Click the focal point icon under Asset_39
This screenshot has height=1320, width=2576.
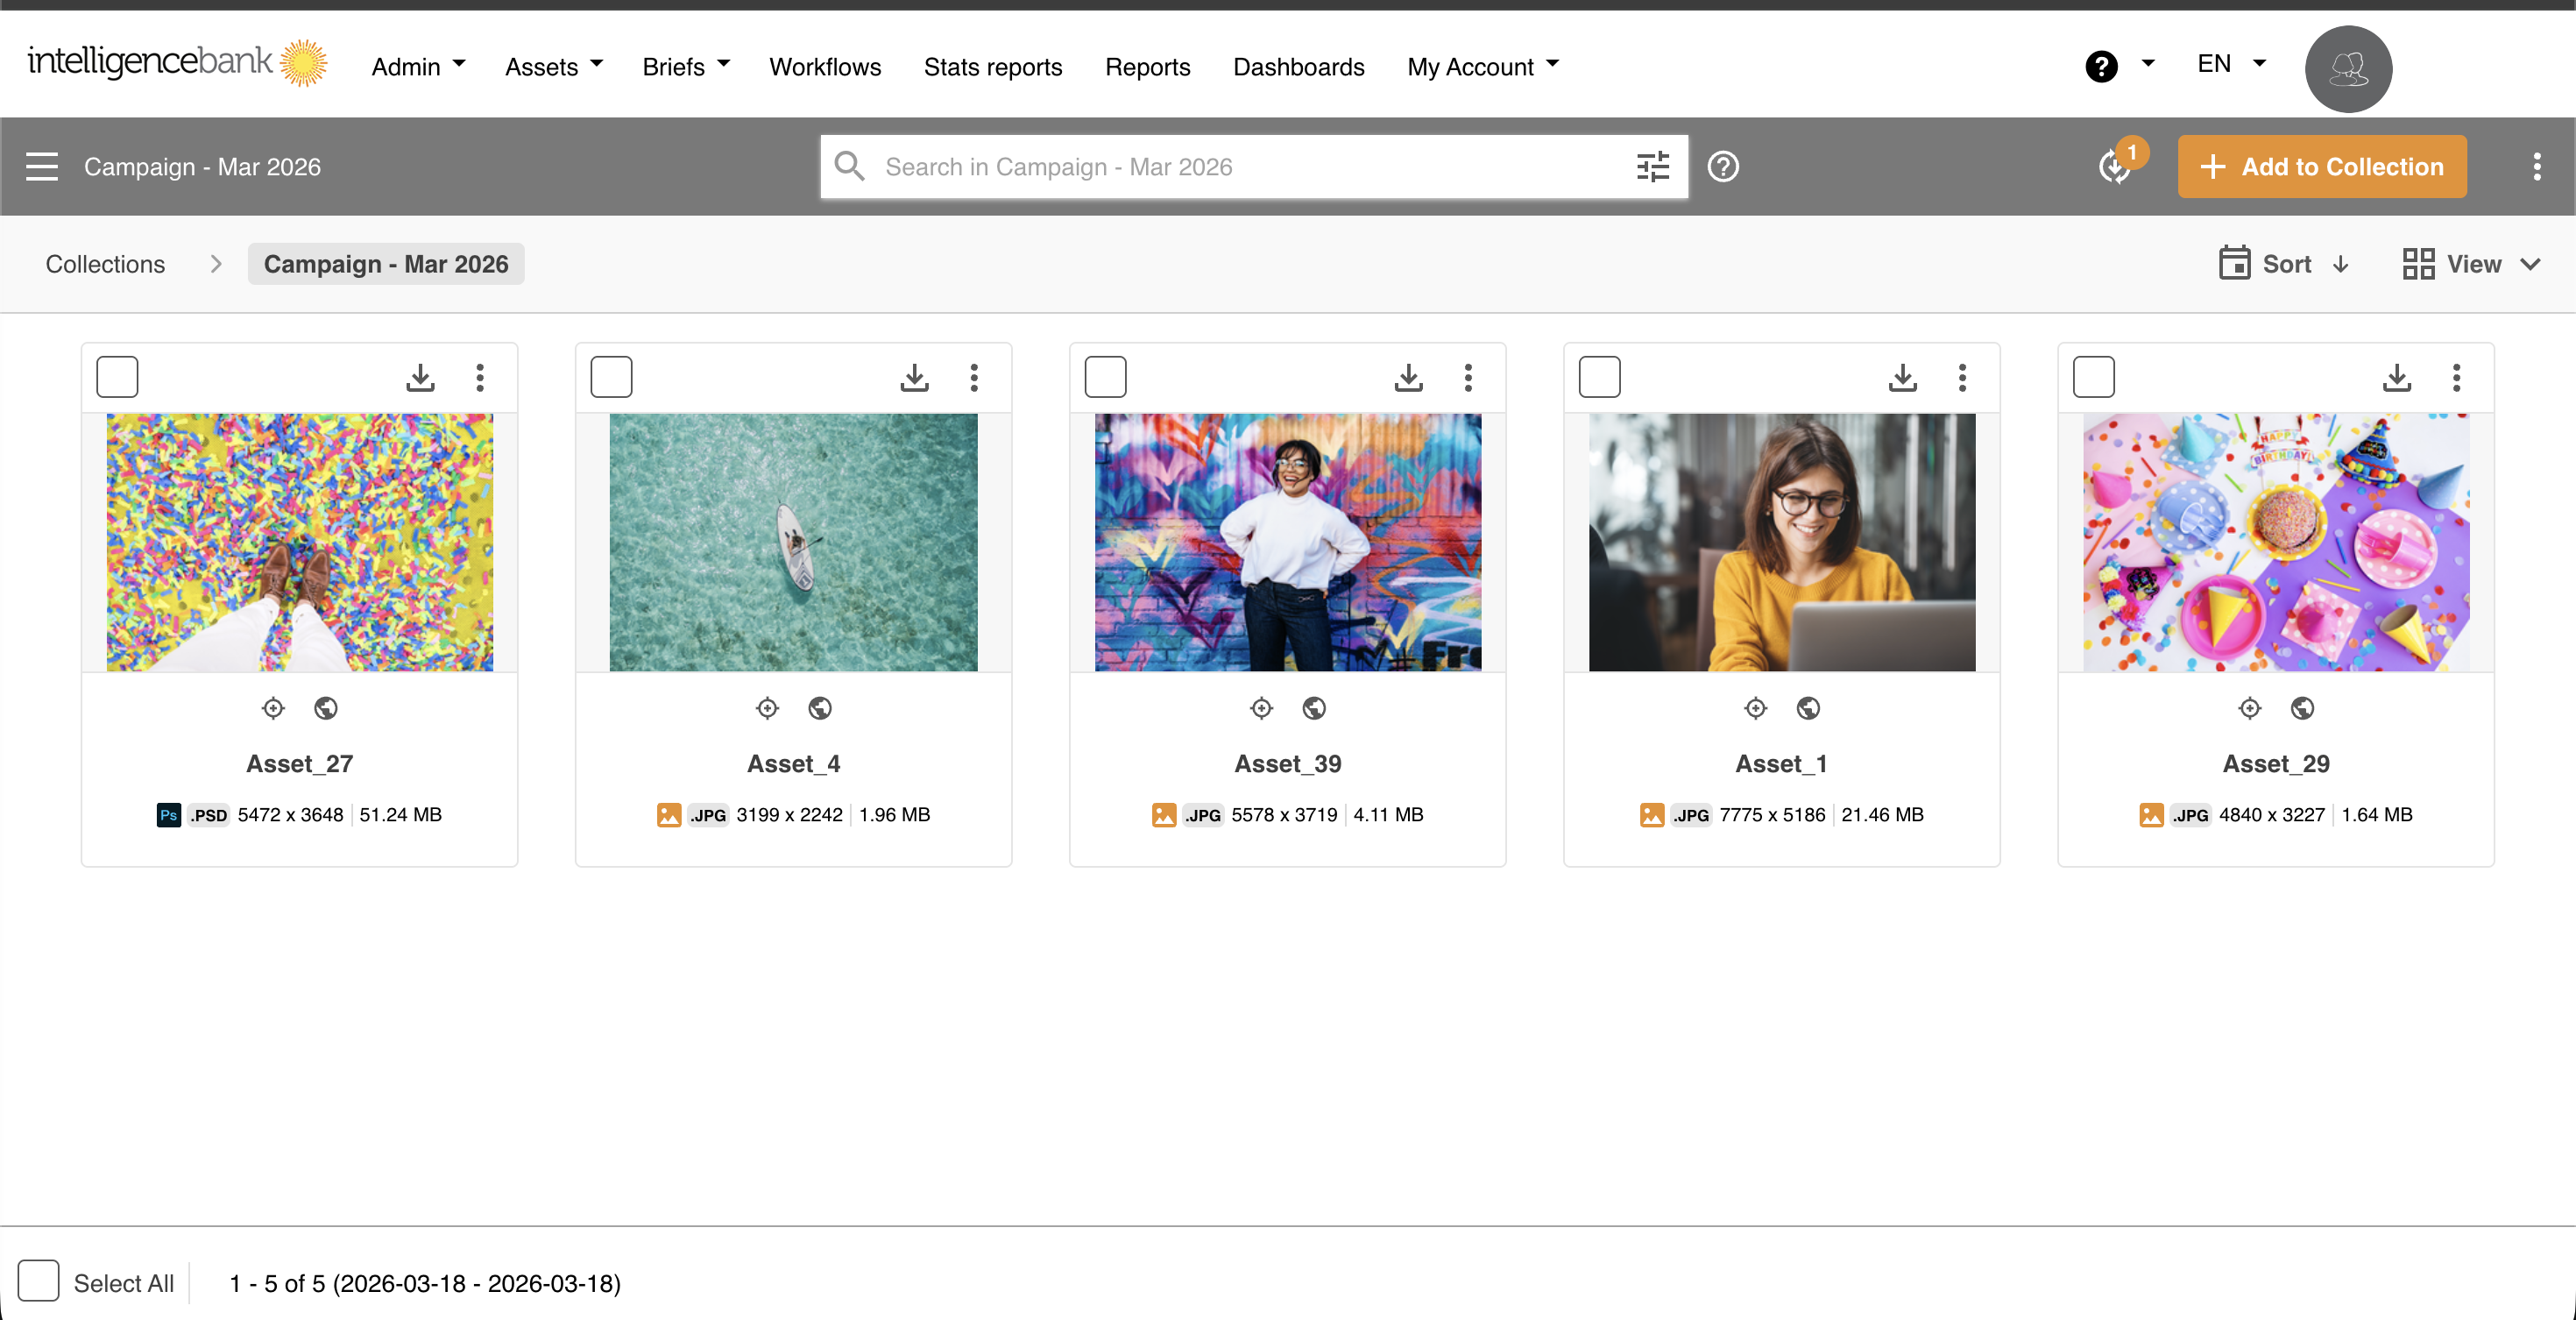[x=1261, y=708]
